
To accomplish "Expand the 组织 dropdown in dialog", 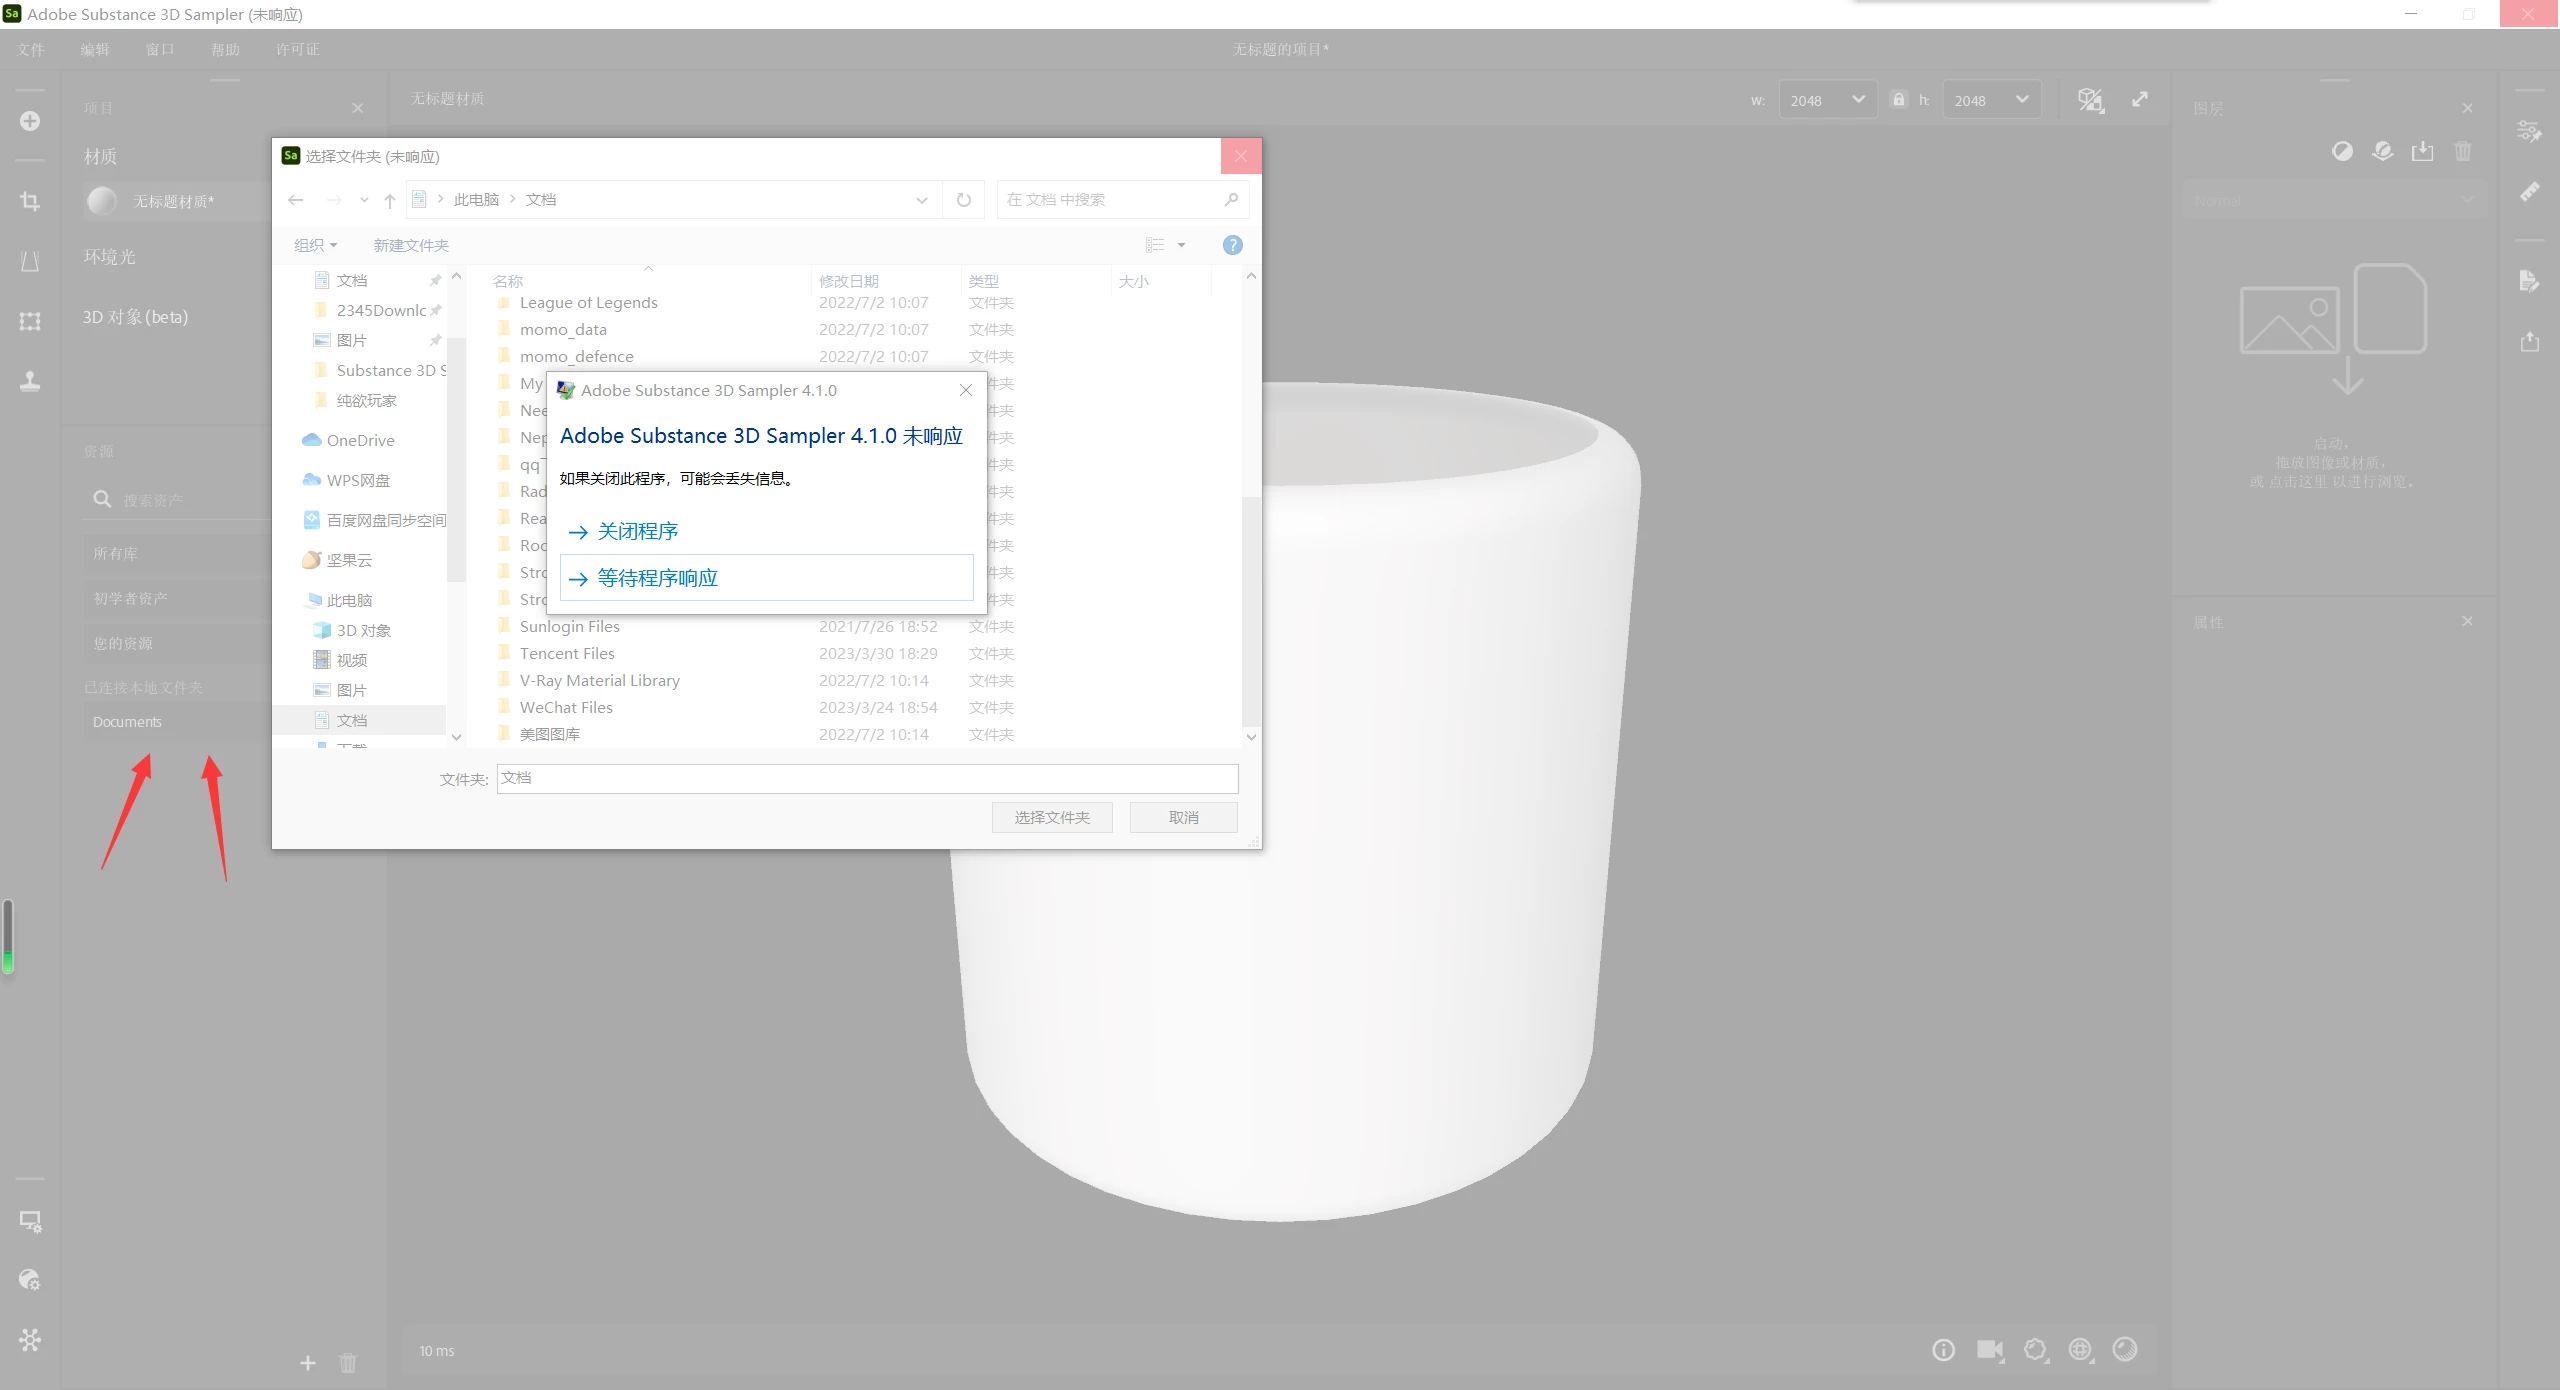I will [x=315, y=245].
